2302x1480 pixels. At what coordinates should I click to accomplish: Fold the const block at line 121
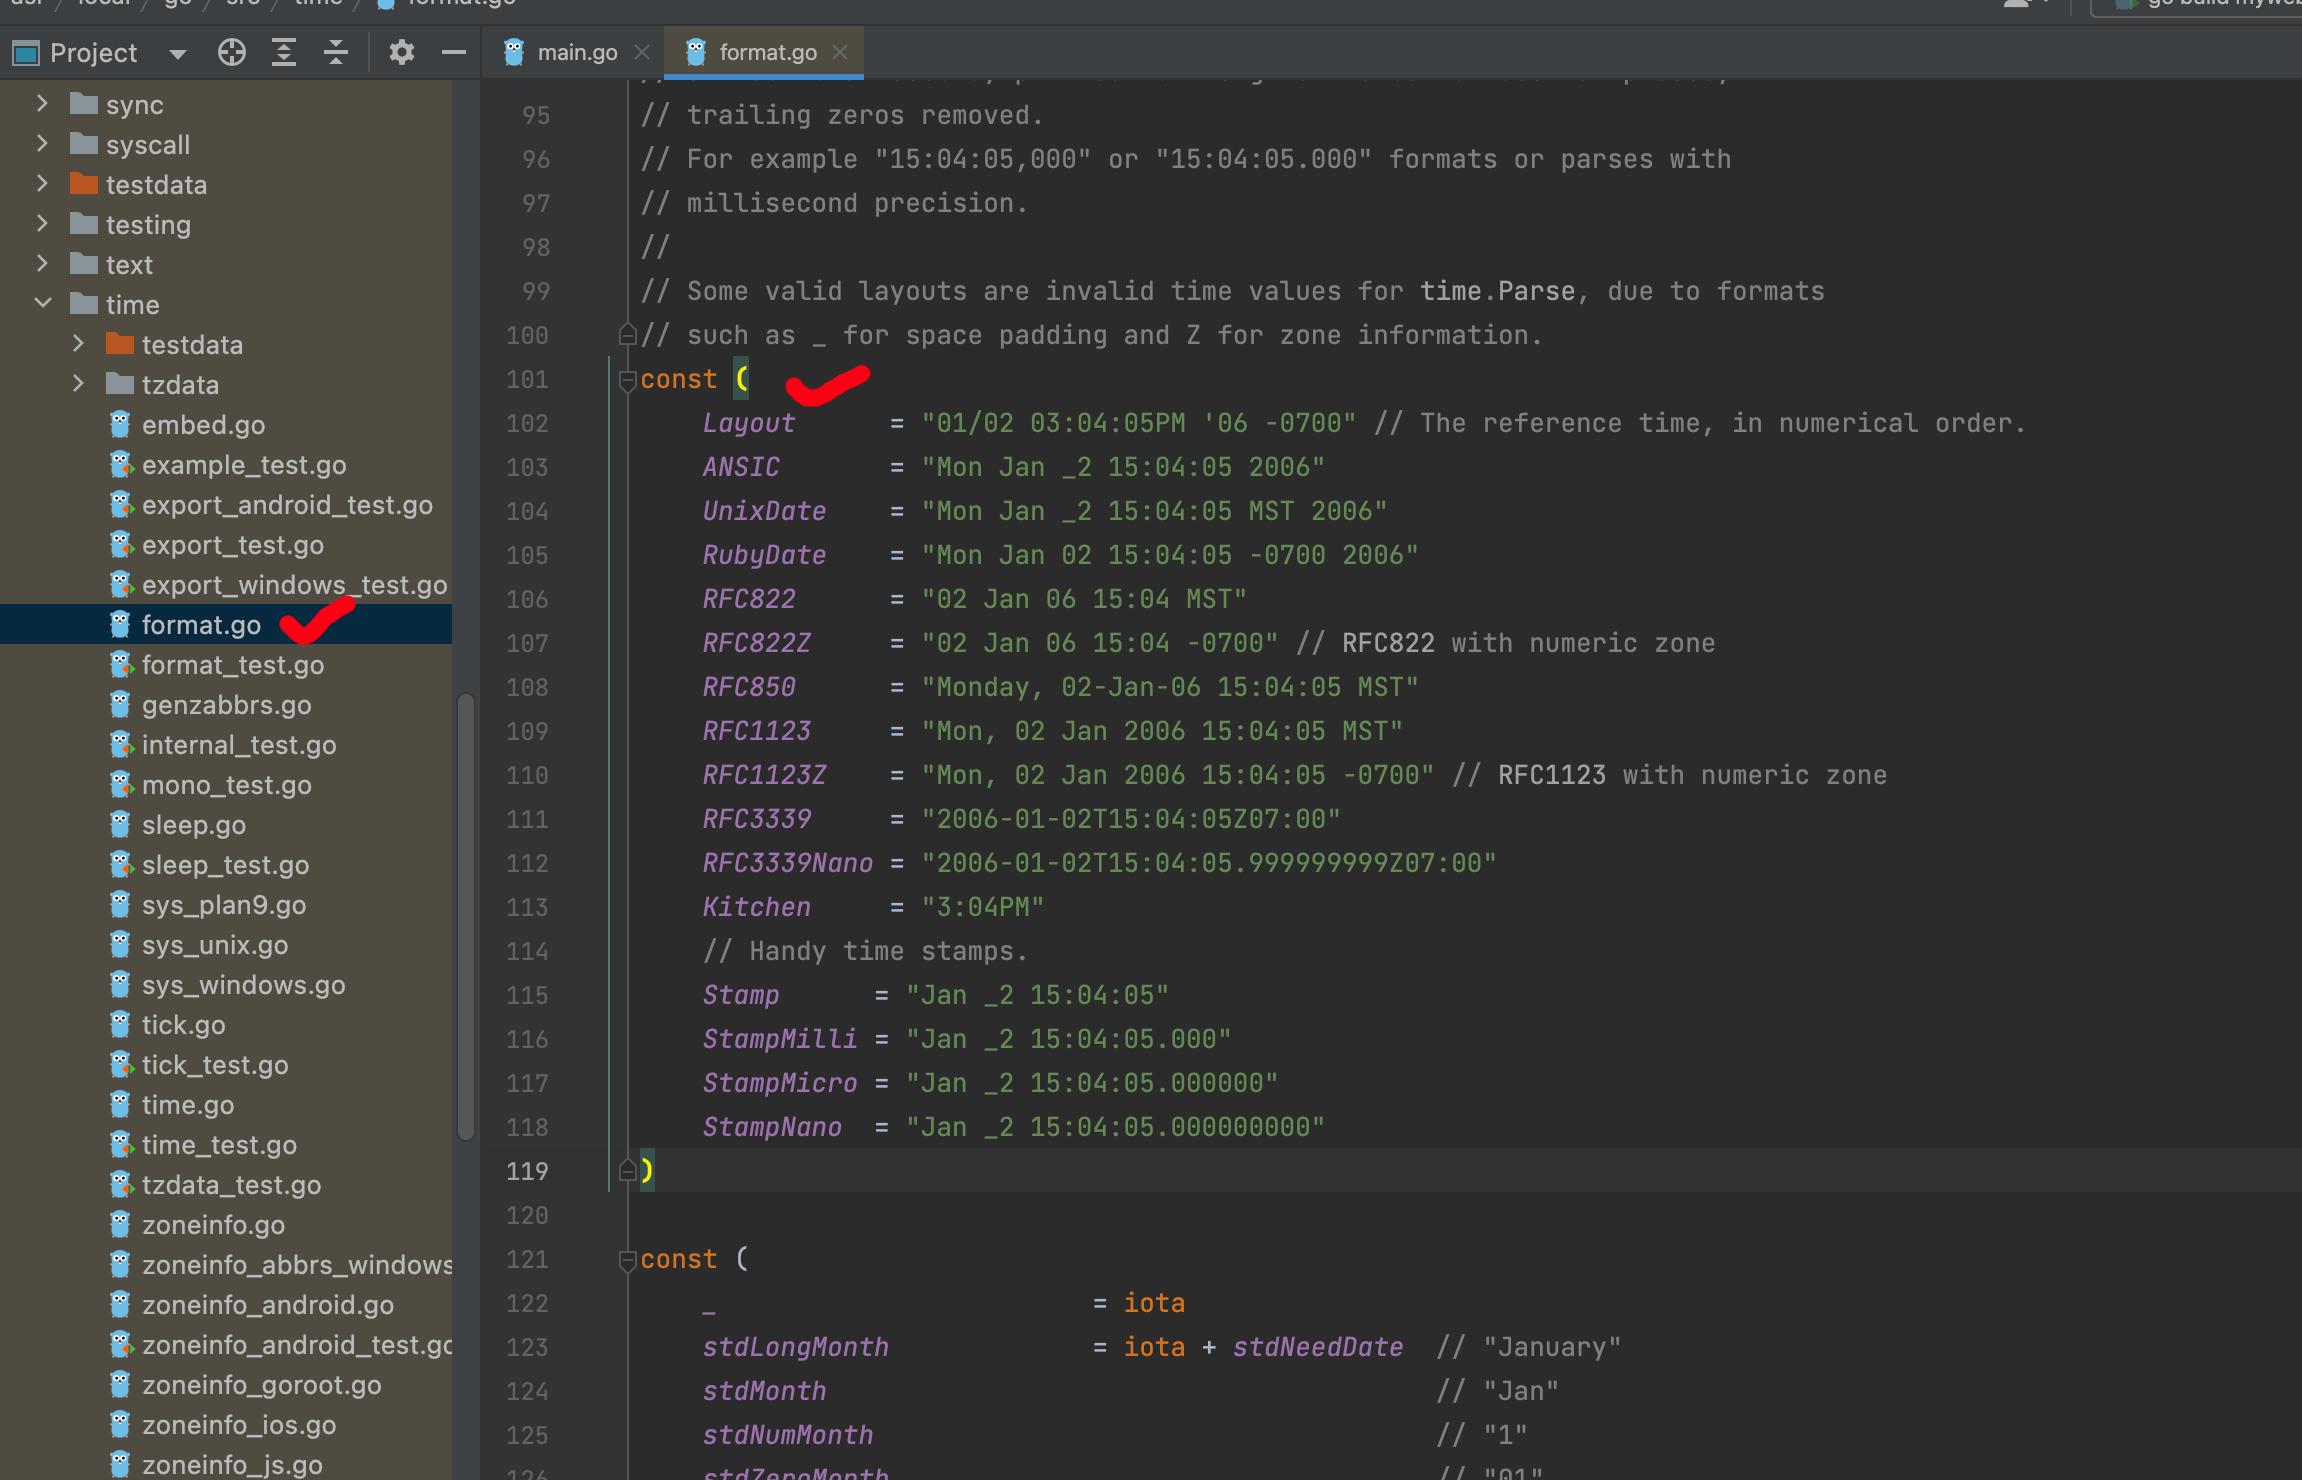click(627, 1260)
